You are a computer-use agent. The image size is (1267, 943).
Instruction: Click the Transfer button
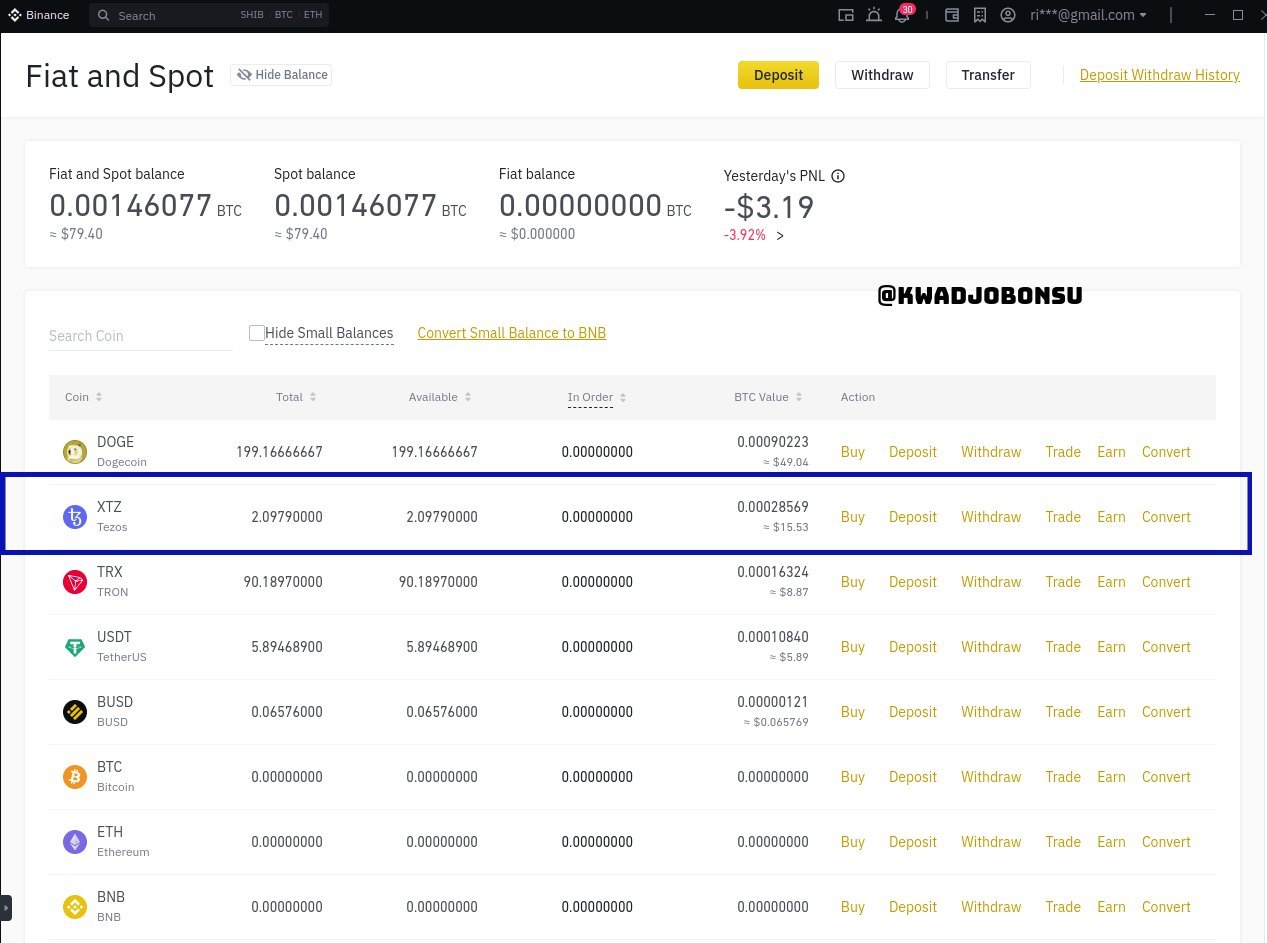pos(988,75)
